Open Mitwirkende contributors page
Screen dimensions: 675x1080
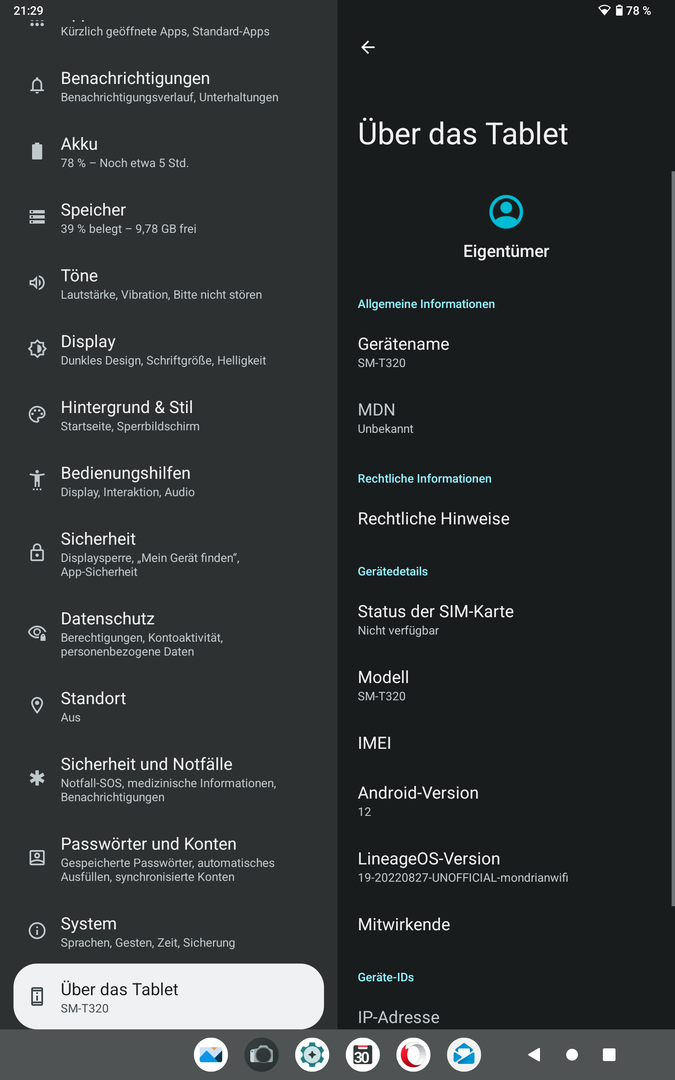(x=404, y=925)
